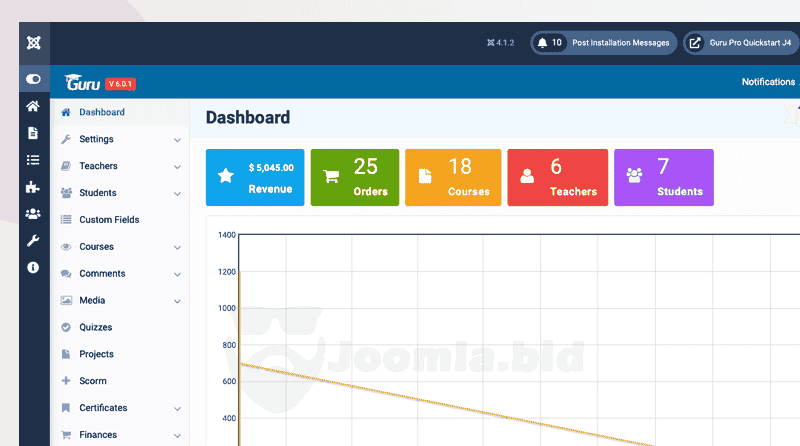This screenshot has height=446, width=800.
Task: Open the Home dashboard icon in sidebar
Action: point(34,106)
